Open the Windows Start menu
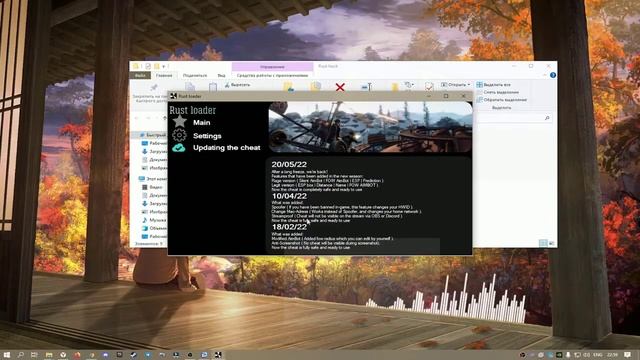This screenshot has height=360, width=640. click(x=7, y=355)
